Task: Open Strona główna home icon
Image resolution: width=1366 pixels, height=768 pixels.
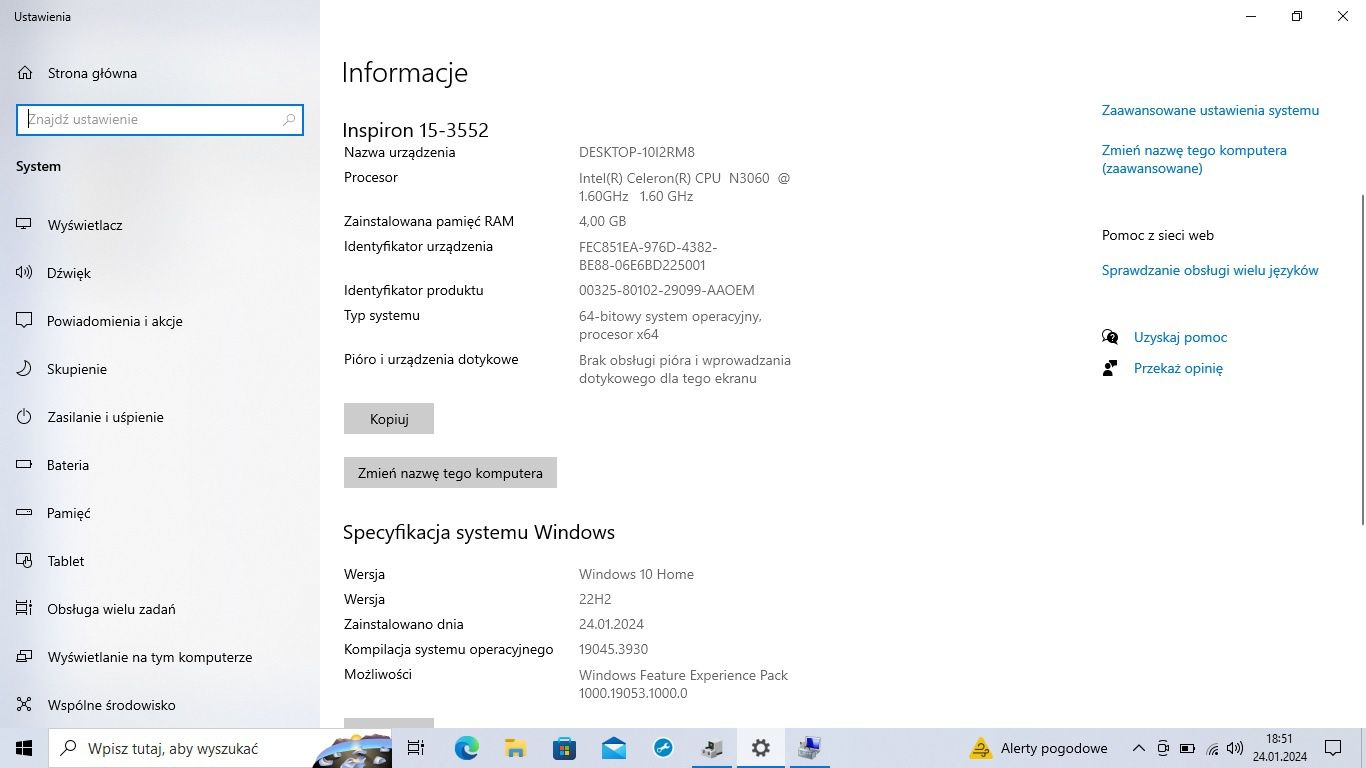Action: pyautogui.click(x=25, y=73)
